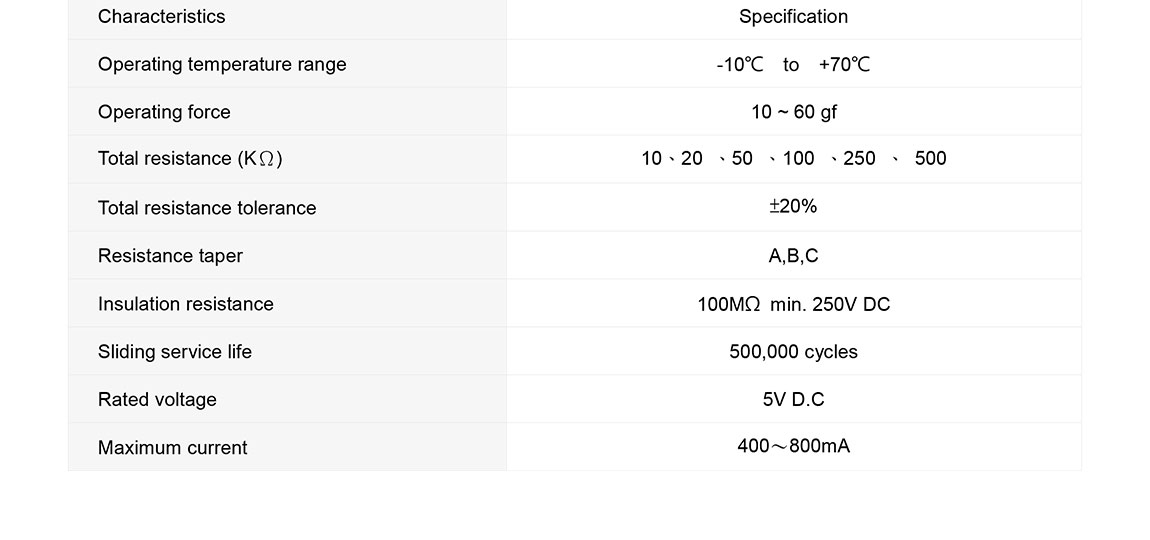Viewport: 1150px width, 540px height.
Task: Click the 100MΩ min. 250V DC value
Action: [x=793, y=304]
